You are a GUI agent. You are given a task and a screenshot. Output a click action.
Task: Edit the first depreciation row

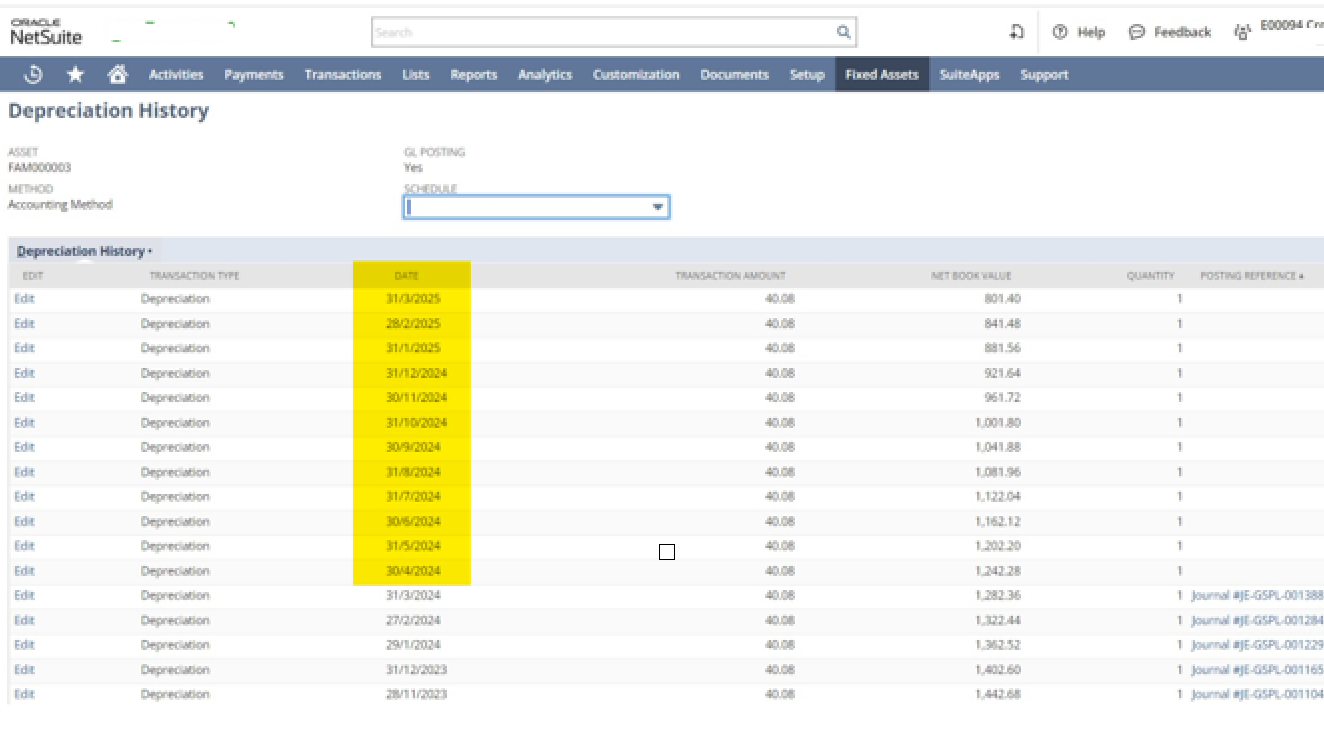point(23,298)
